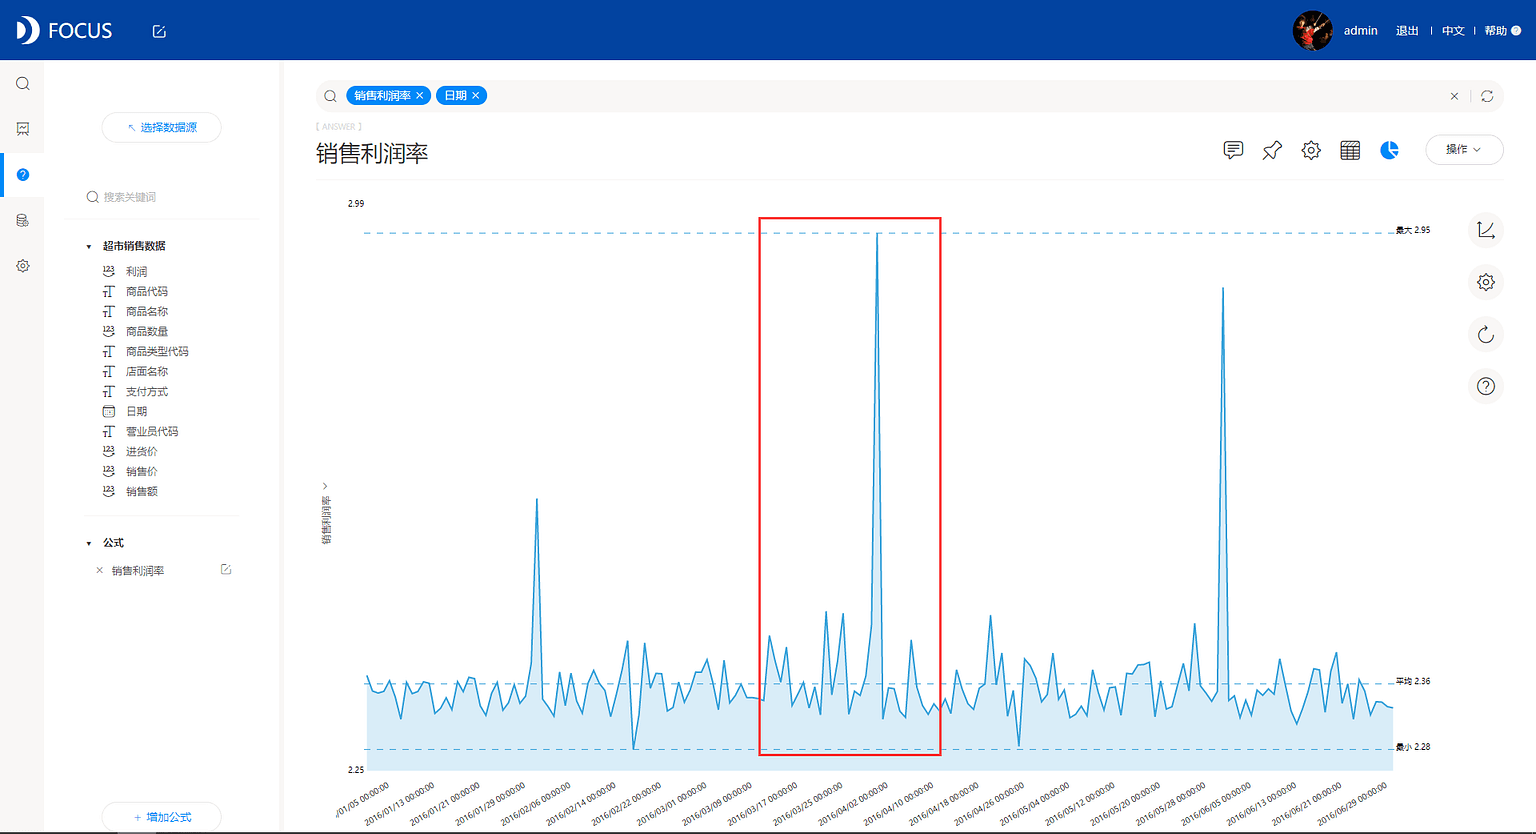The image size is (1536, 834).
Task: Select the 店面名称 column
Action: click(x=146, y=372)
